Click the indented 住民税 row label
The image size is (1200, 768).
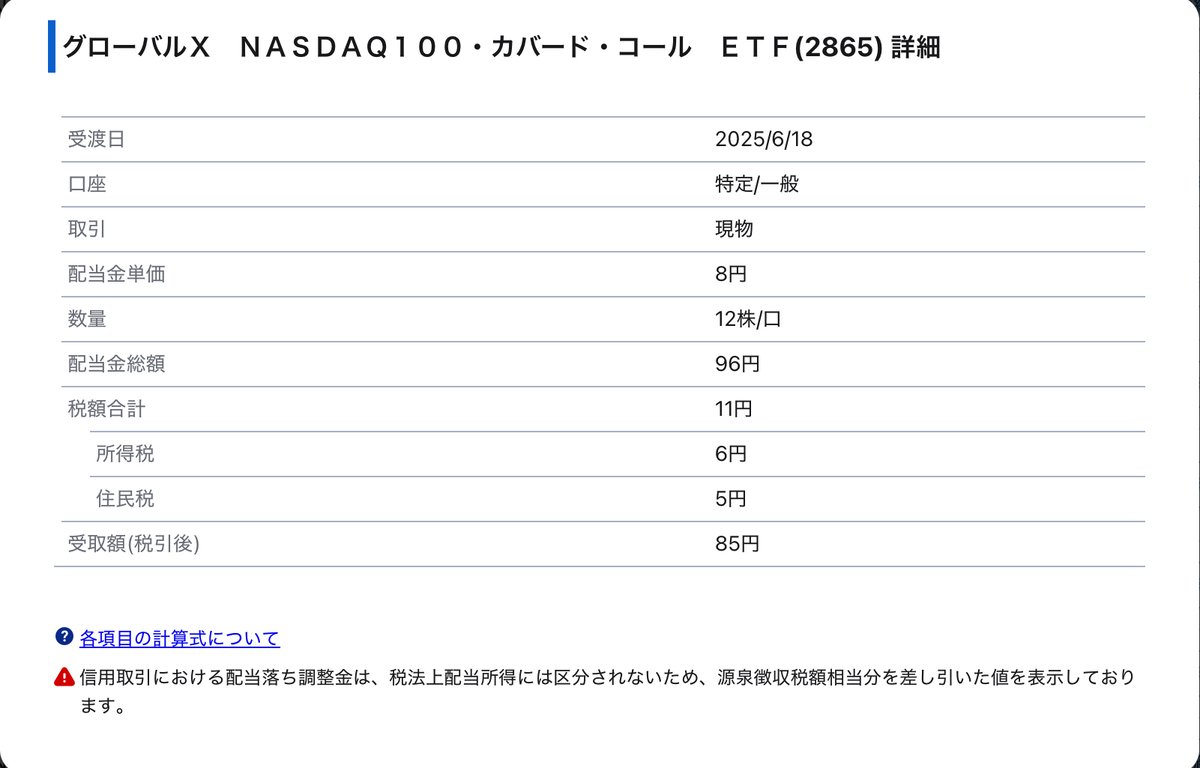coord(125,499)
